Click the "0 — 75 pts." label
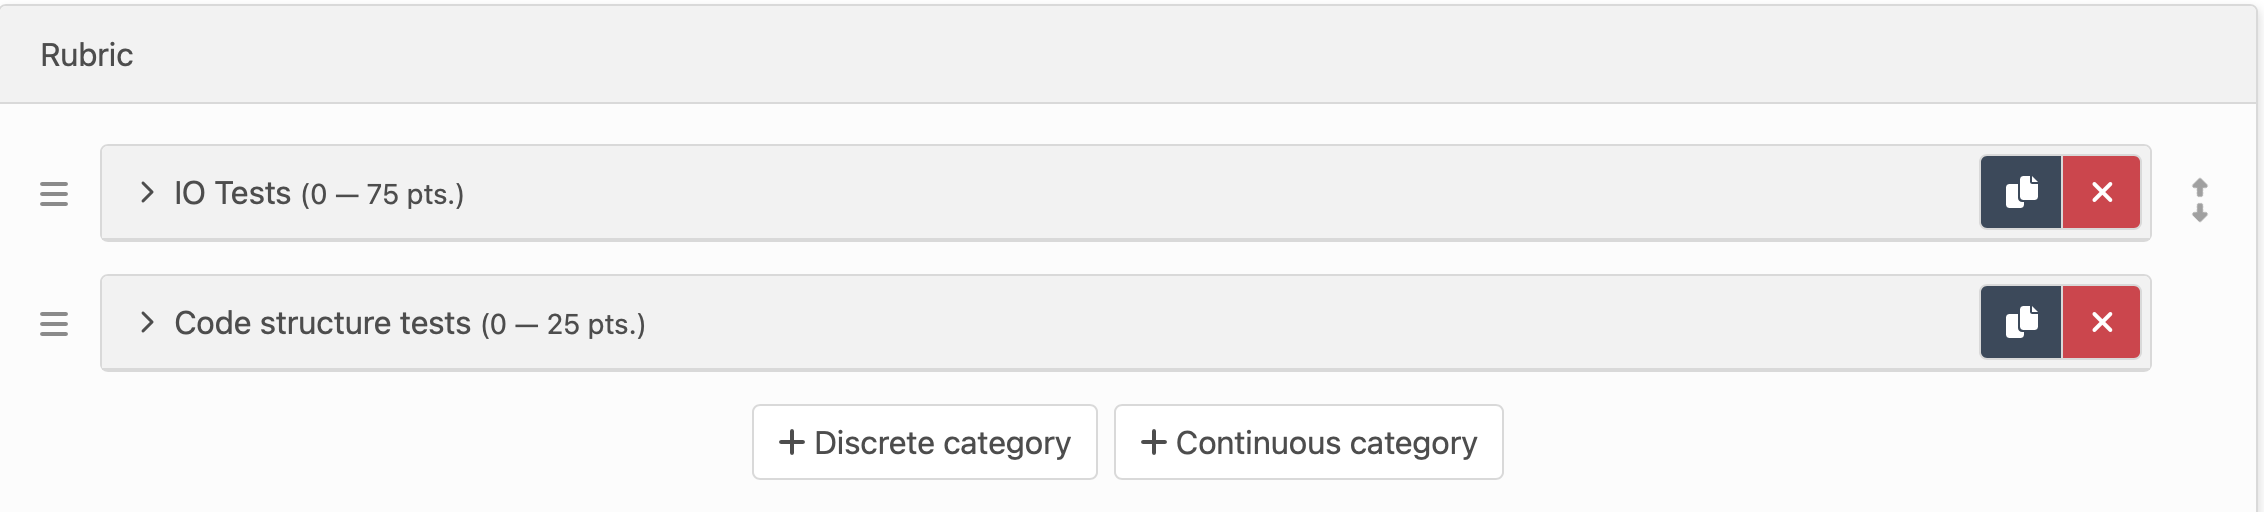 pos(383,194)
